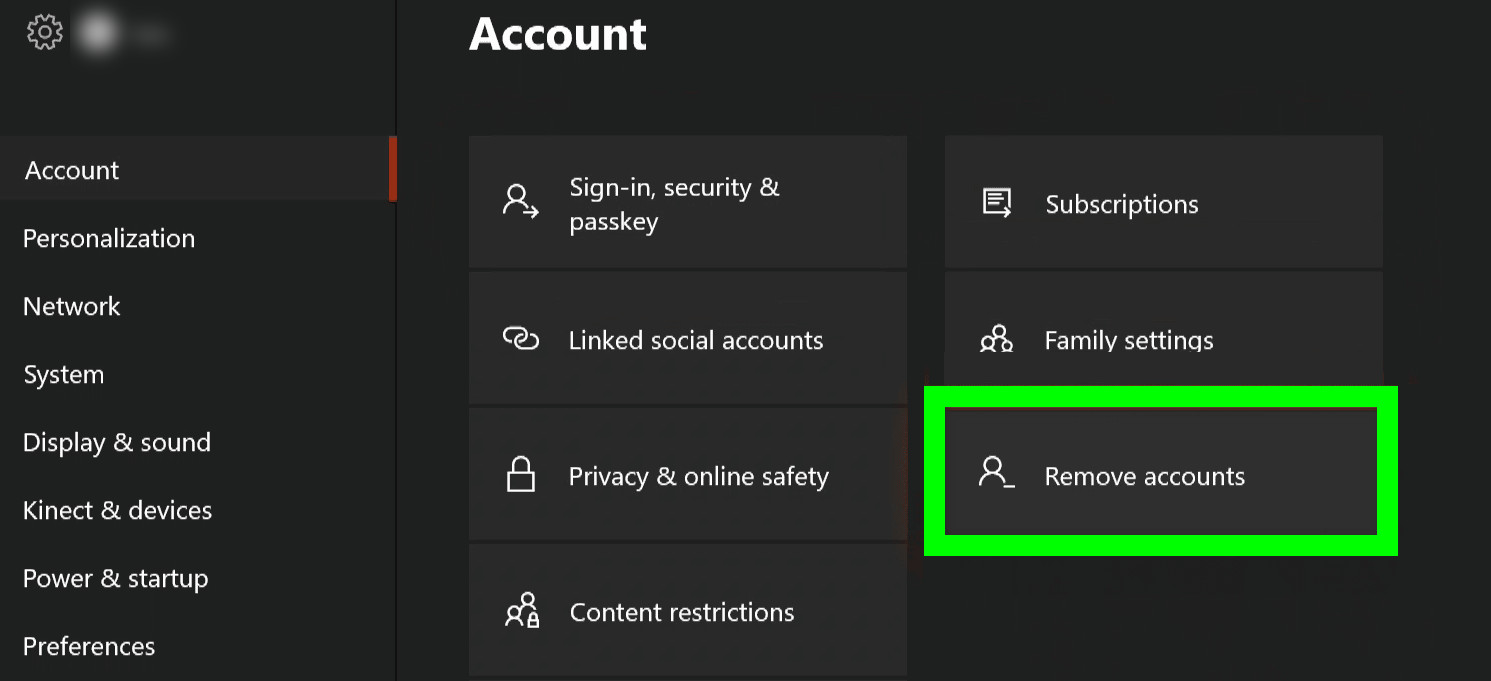
Task: Click the privacy padlock icon
Action: pos(520,475)
